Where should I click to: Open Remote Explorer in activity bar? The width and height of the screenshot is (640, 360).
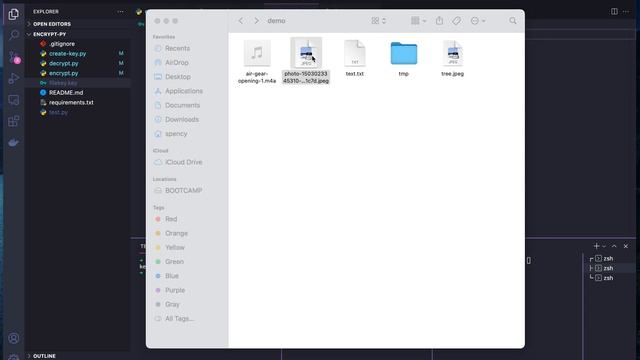[13, 100]
